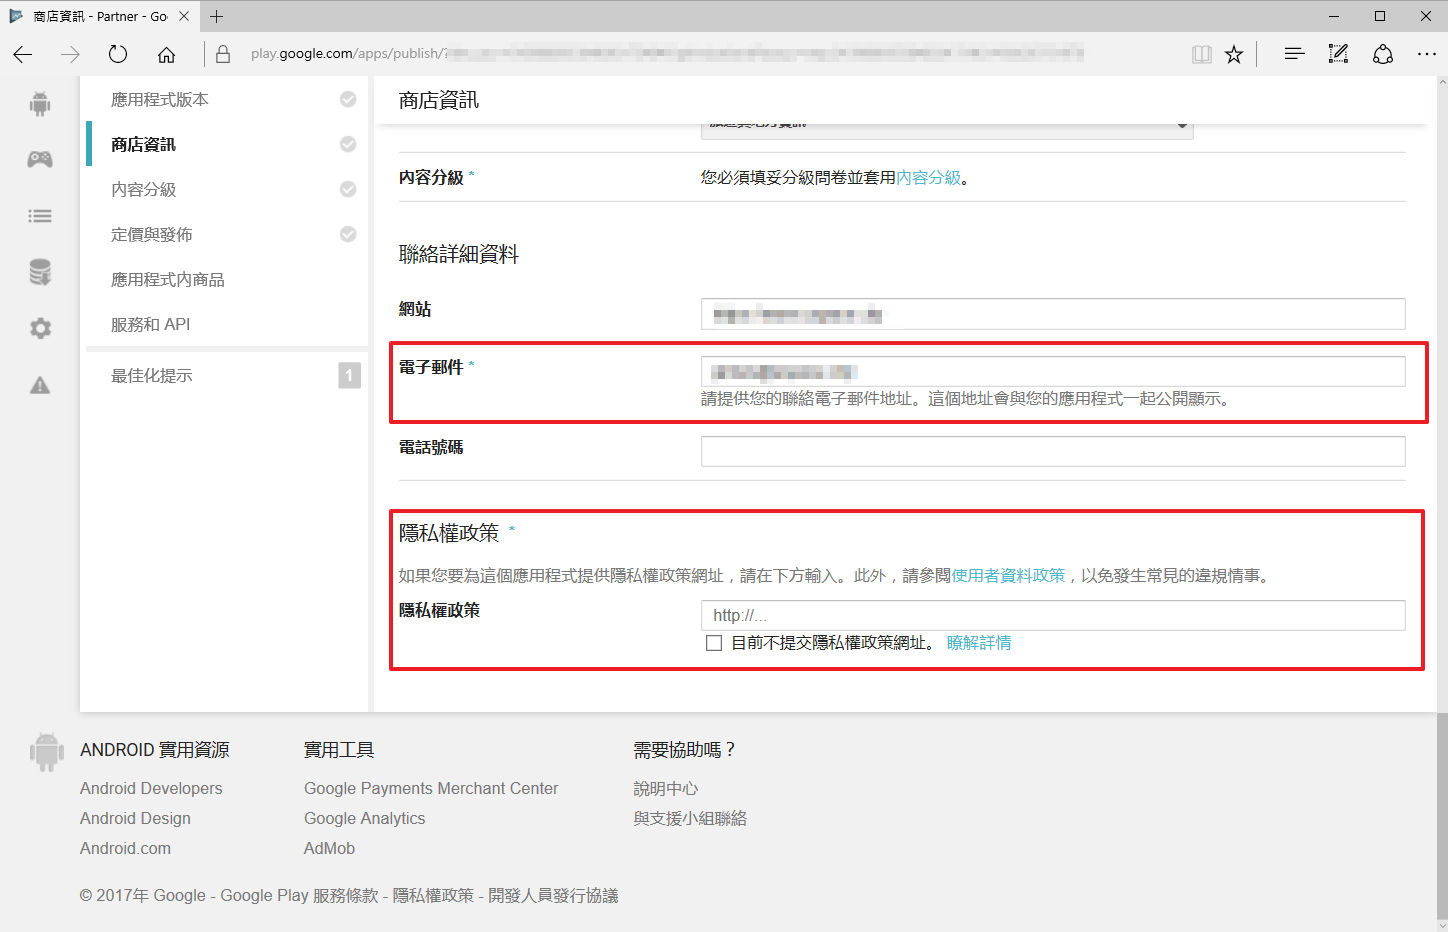Click the Android robot footer logo
Screen dimensions: 1448x932
(46, 752)
